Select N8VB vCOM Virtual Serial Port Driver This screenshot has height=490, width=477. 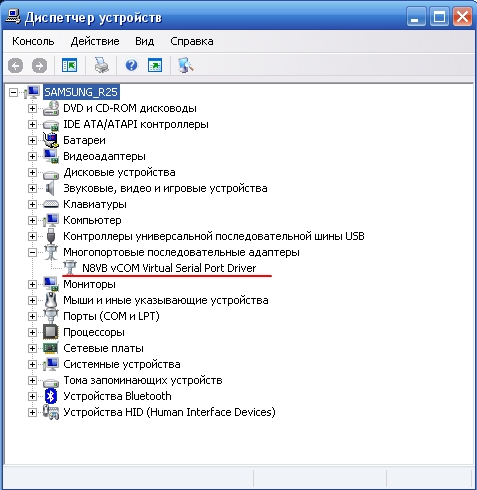pos(169,268)
